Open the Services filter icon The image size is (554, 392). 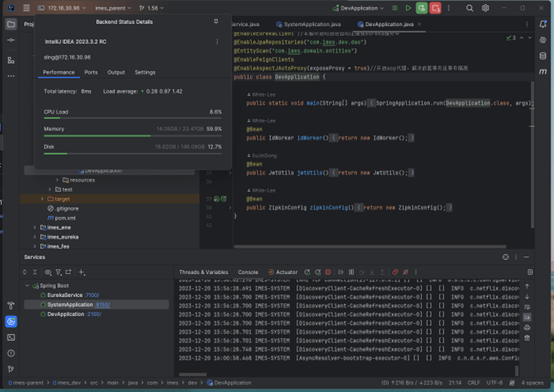tap(58, 272)
